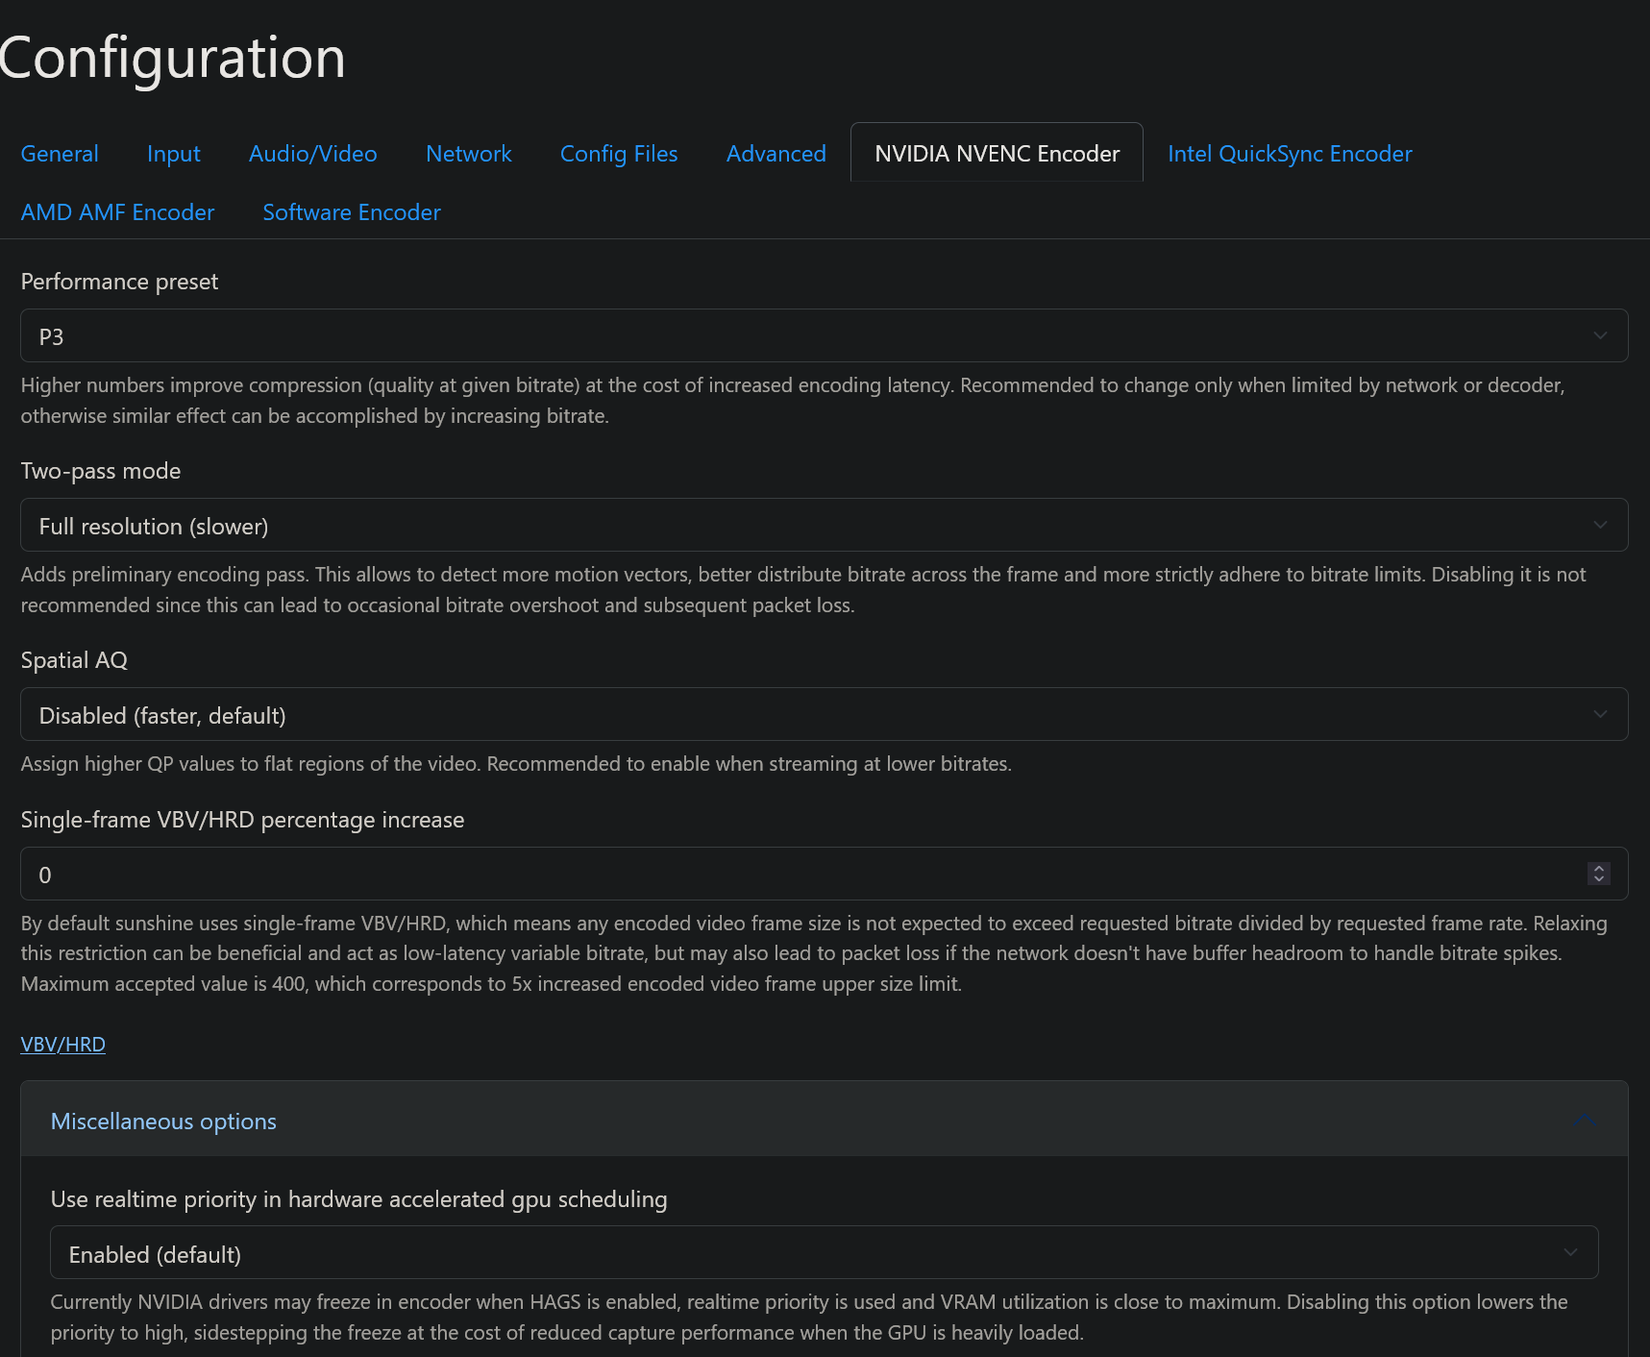Open the Spatial AQ dropdown

pyautogui.click(x=824, y=714)
